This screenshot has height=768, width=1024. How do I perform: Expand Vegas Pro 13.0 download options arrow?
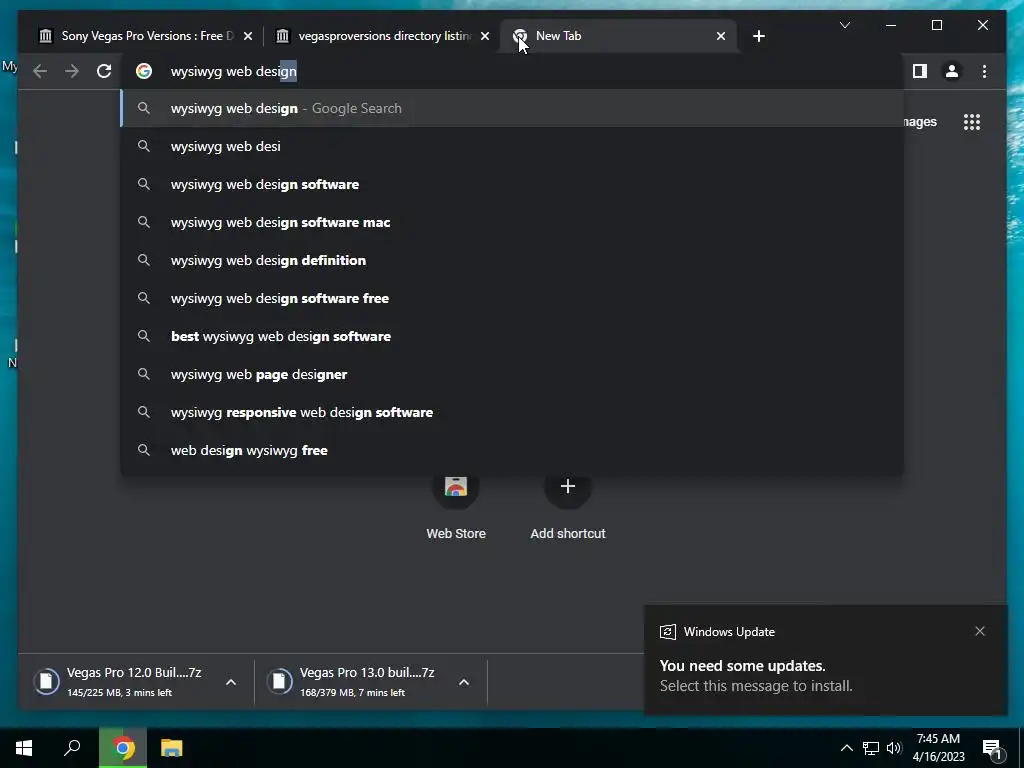point(464,682)
